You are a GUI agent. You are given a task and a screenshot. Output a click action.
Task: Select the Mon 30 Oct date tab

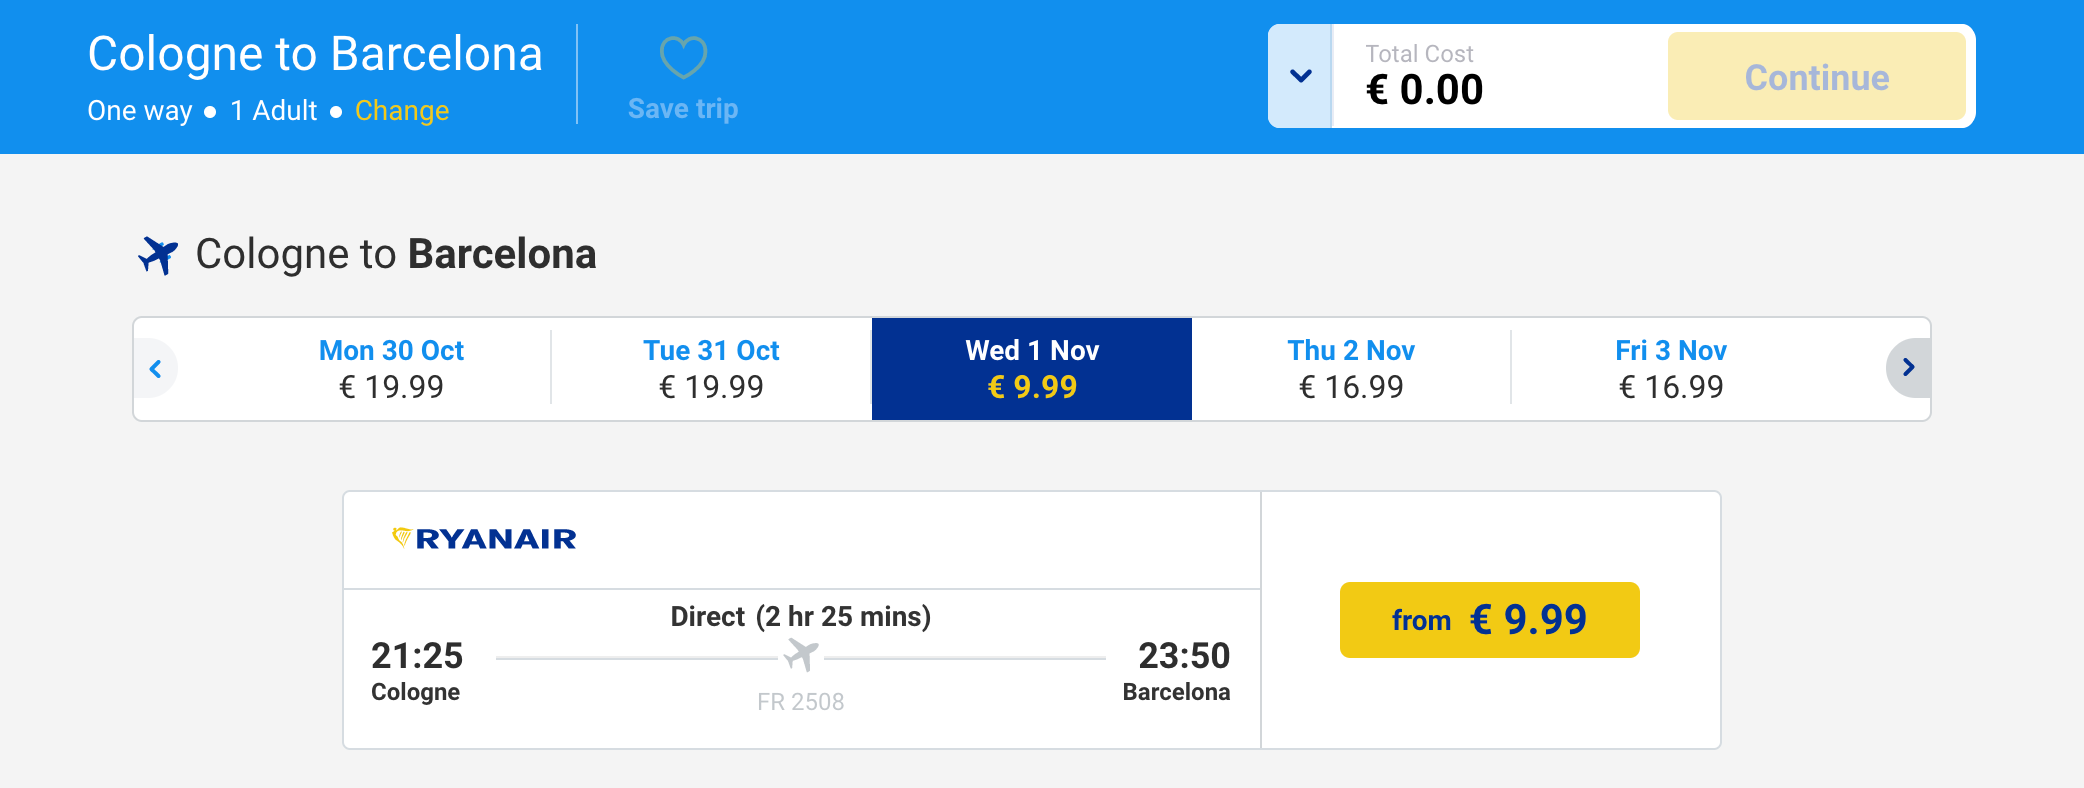click(x=391, y=368)
